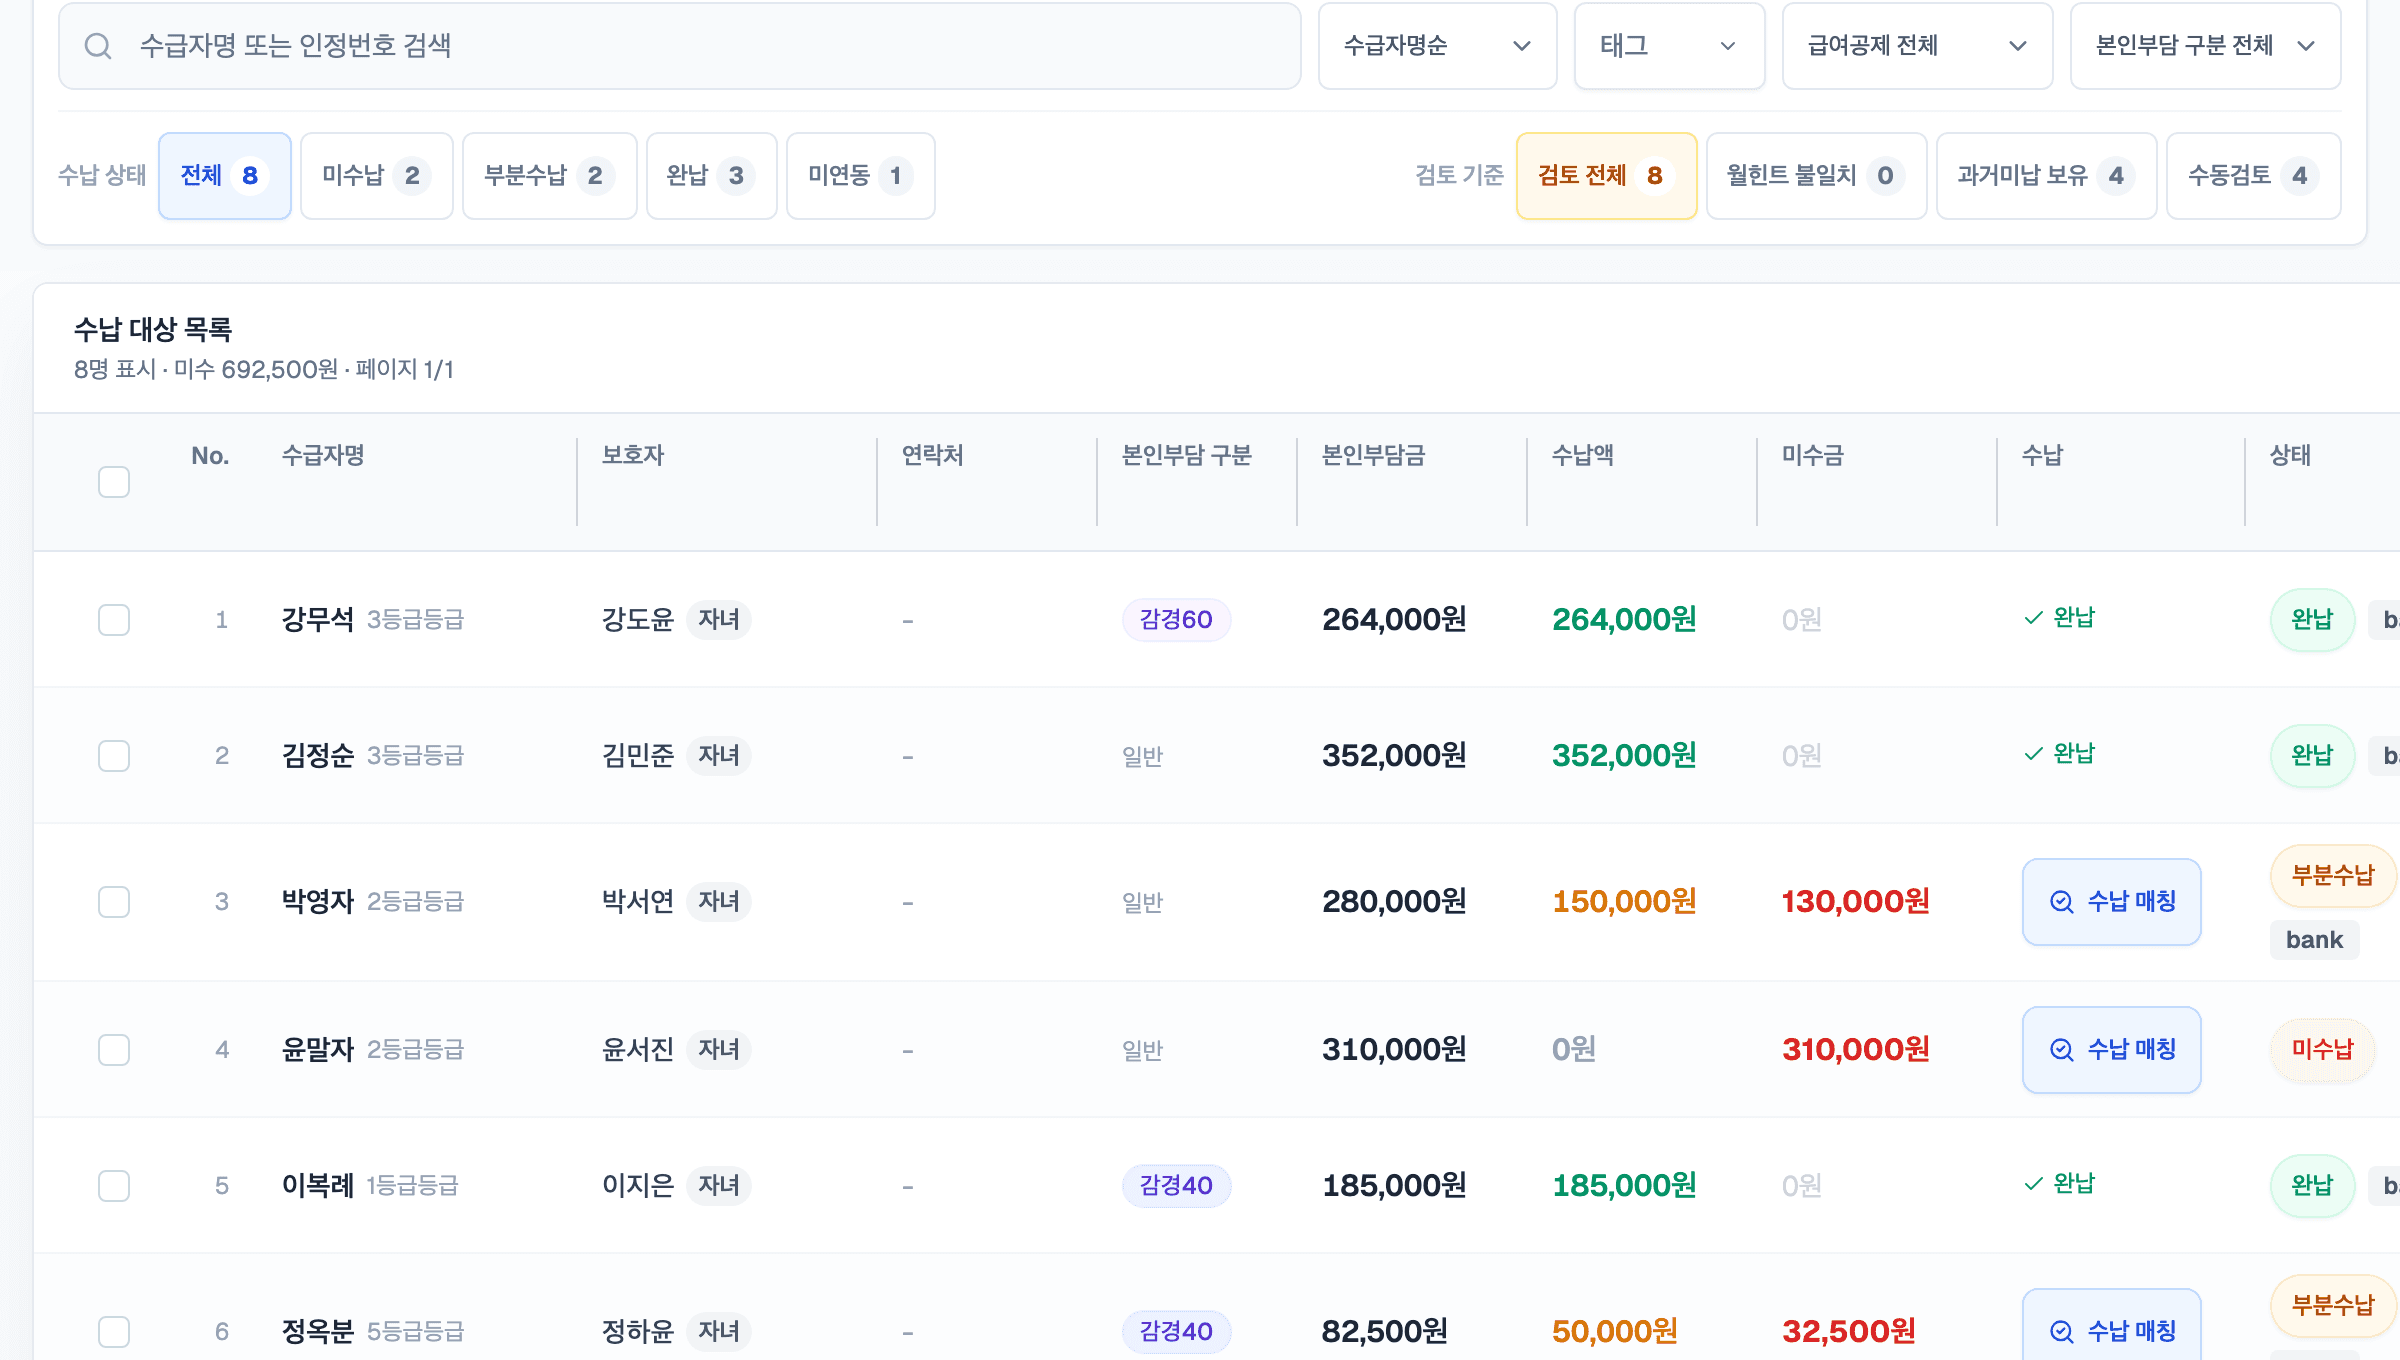This screenshot has width=2400, height=1360.
Task: Click the 연락처 column header
Action: coord(933,456)
